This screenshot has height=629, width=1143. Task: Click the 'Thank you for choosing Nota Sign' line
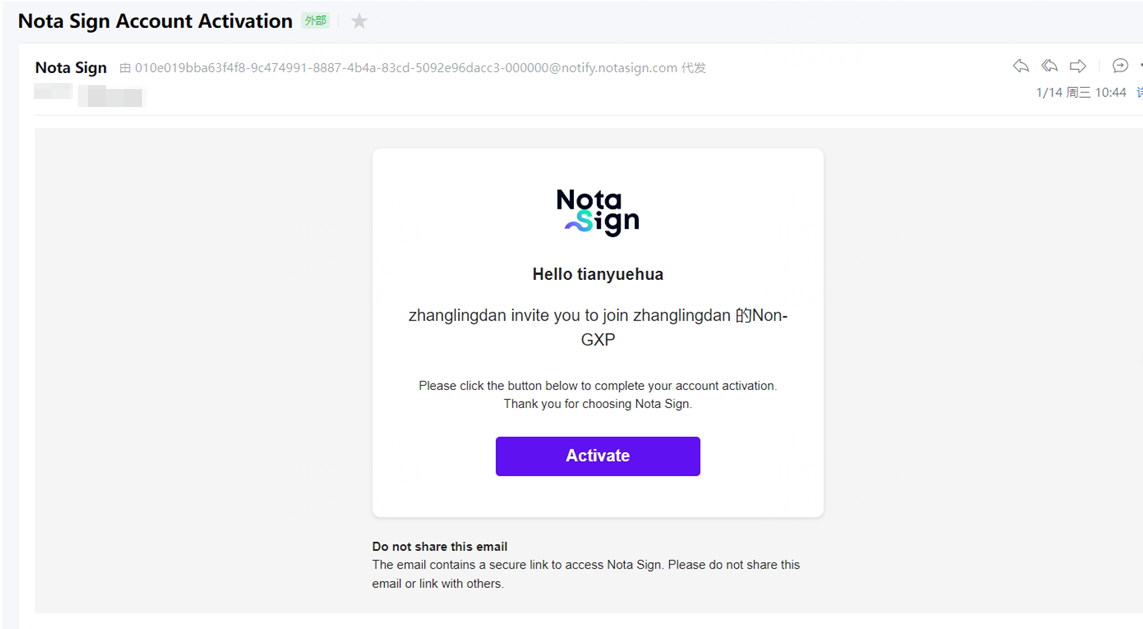click(x=597, y=404)
